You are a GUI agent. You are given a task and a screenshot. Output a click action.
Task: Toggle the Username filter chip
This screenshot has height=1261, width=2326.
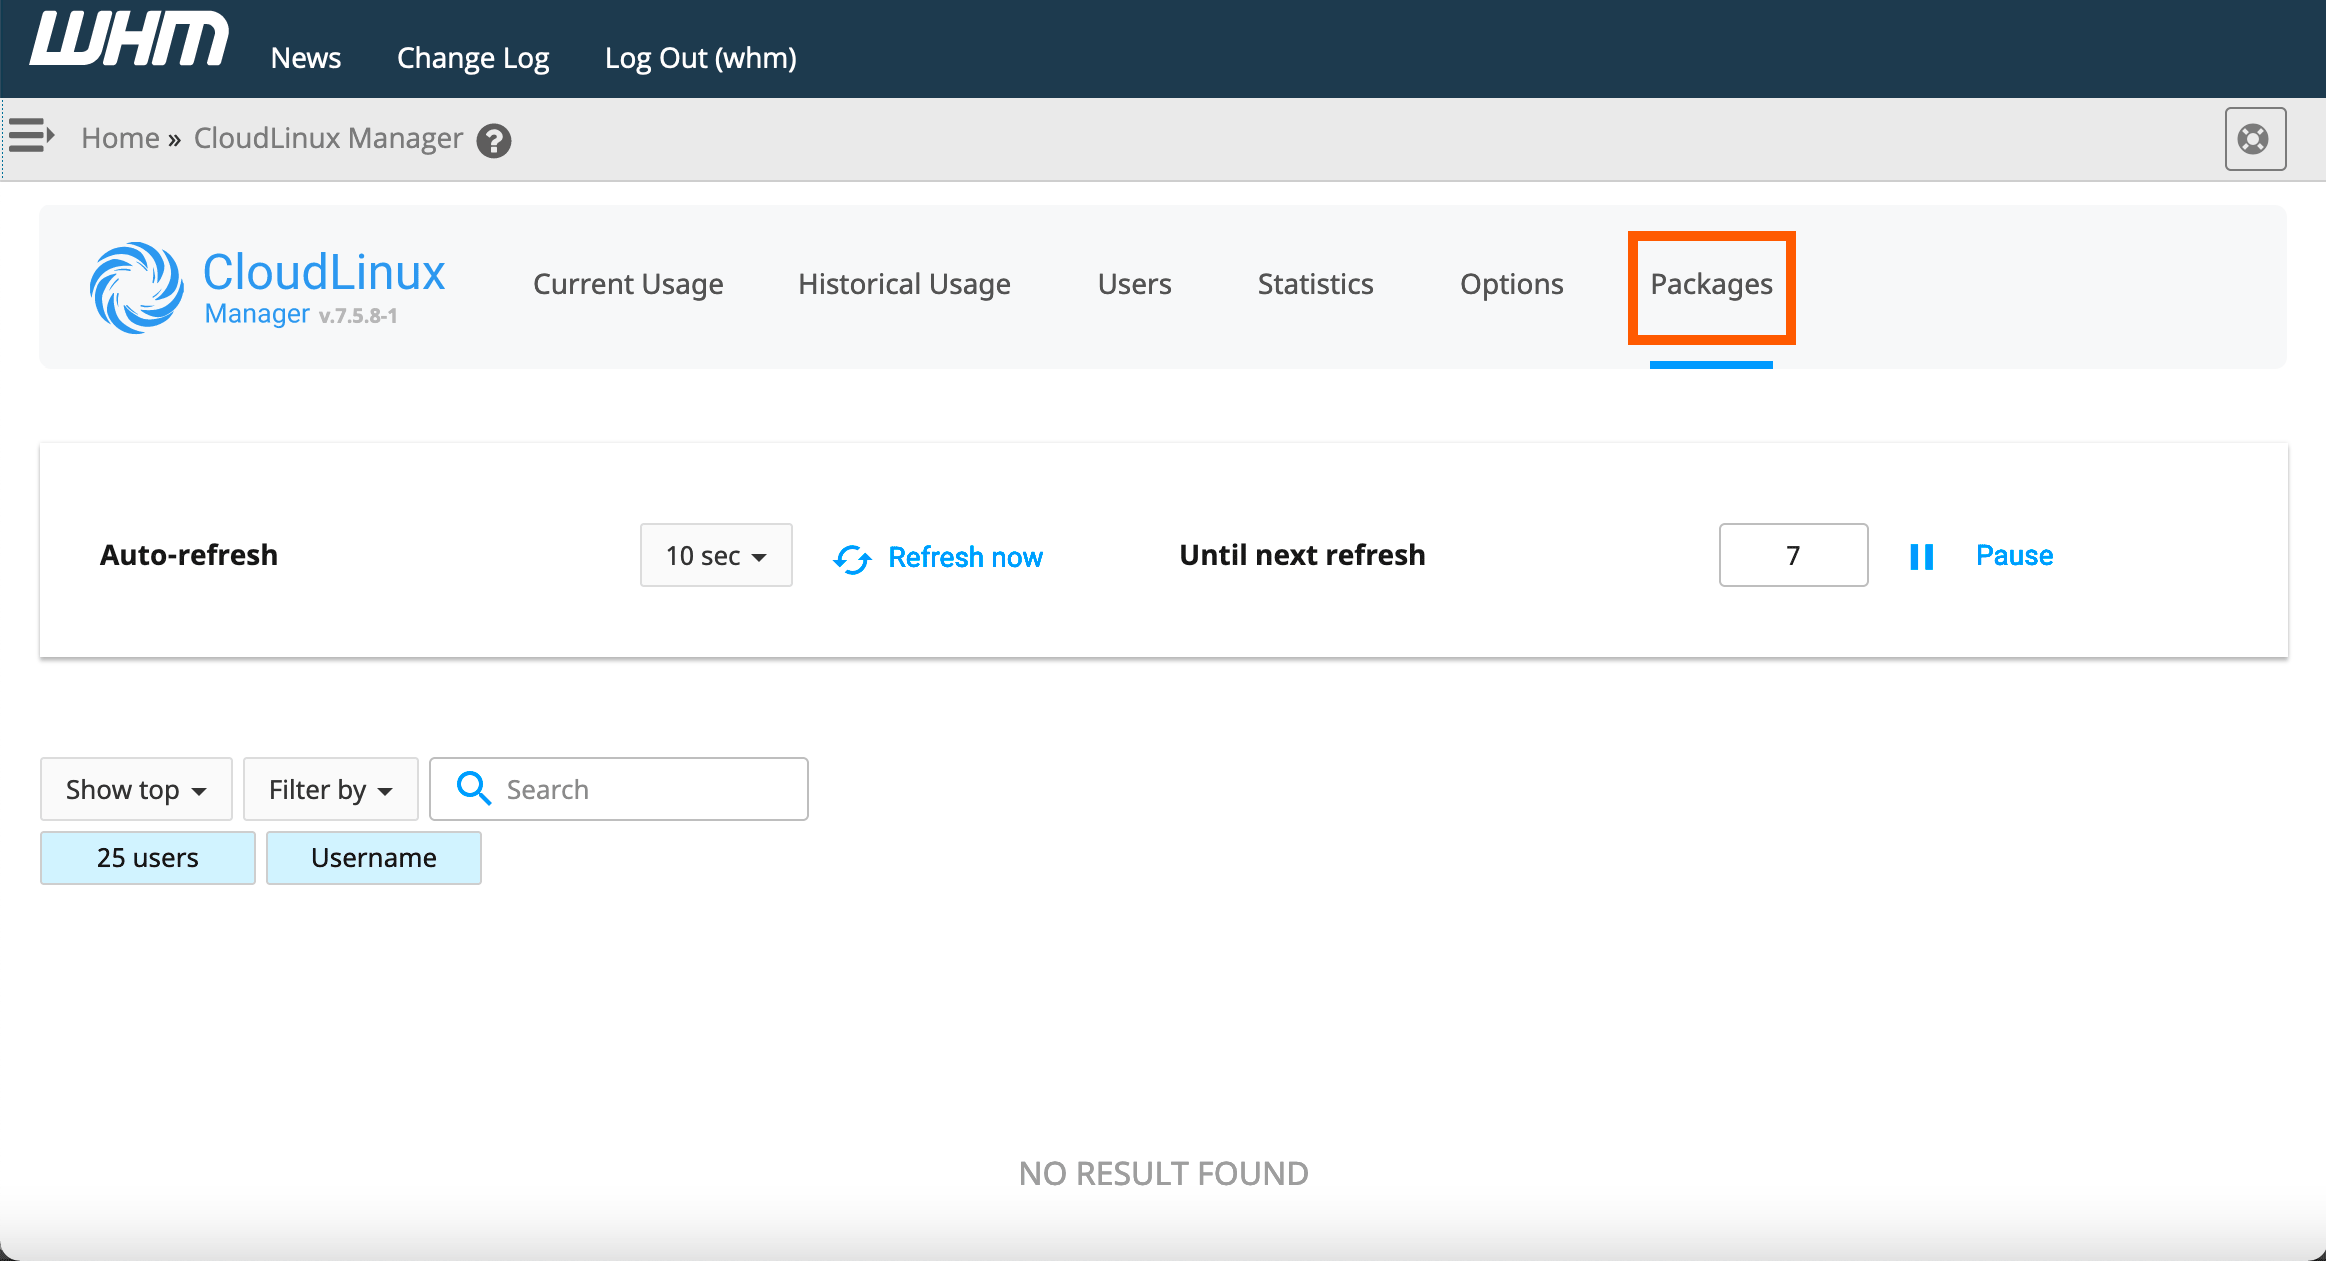[x=373, y=858]
